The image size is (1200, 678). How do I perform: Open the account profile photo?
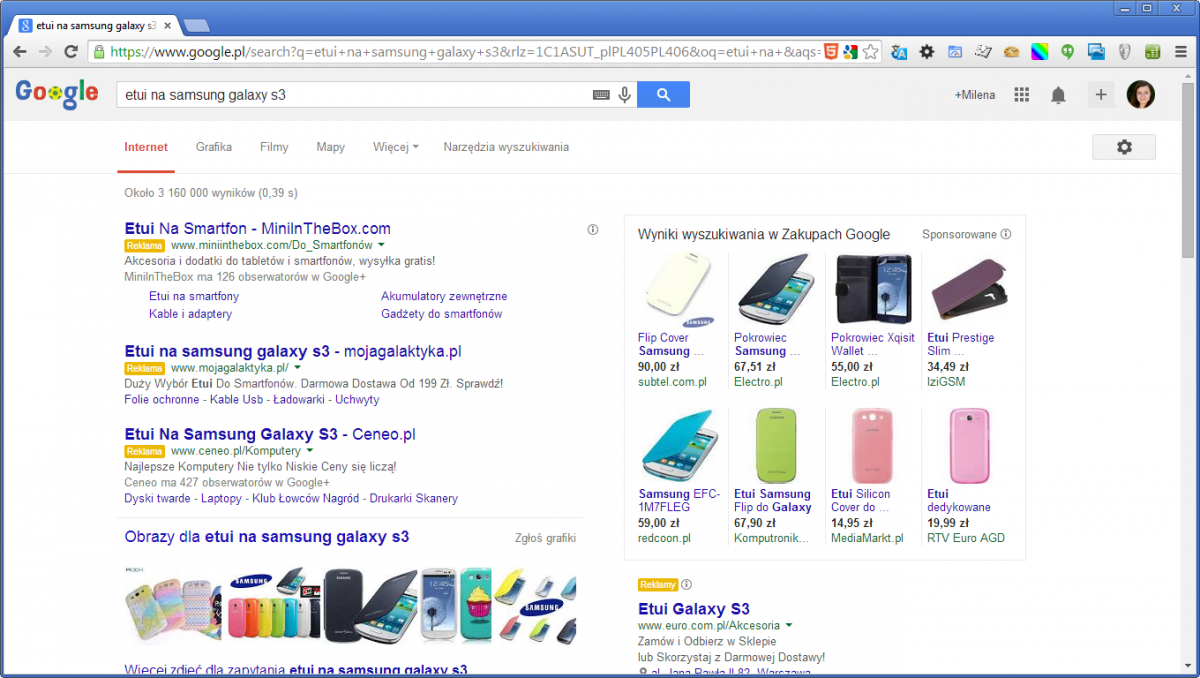1140,95
